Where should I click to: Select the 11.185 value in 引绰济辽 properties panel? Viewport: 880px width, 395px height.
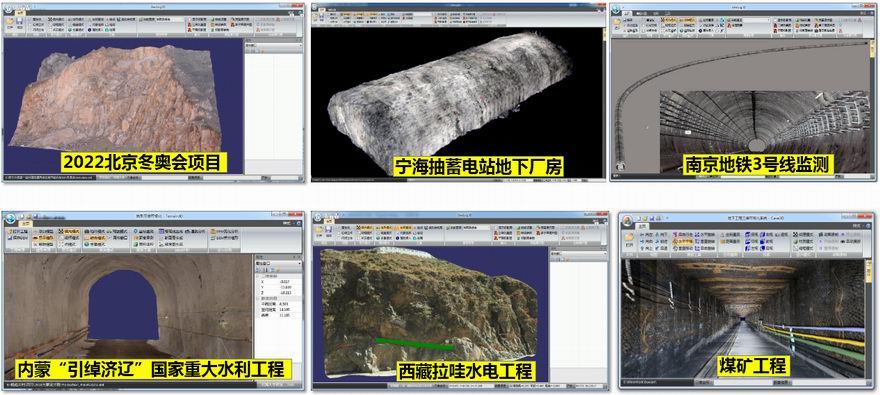tap(284, 315)
